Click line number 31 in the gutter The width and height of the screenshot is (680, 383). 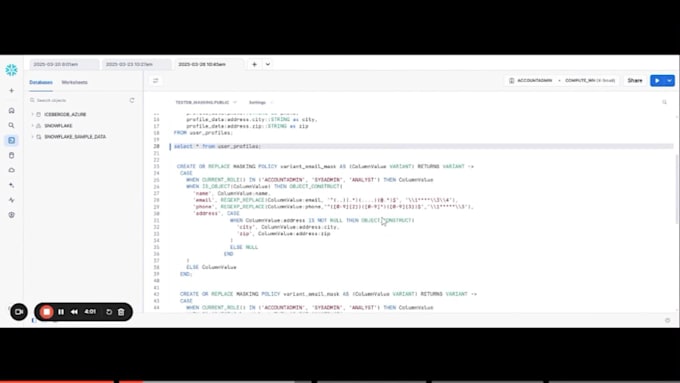click(x=157, y=220)
